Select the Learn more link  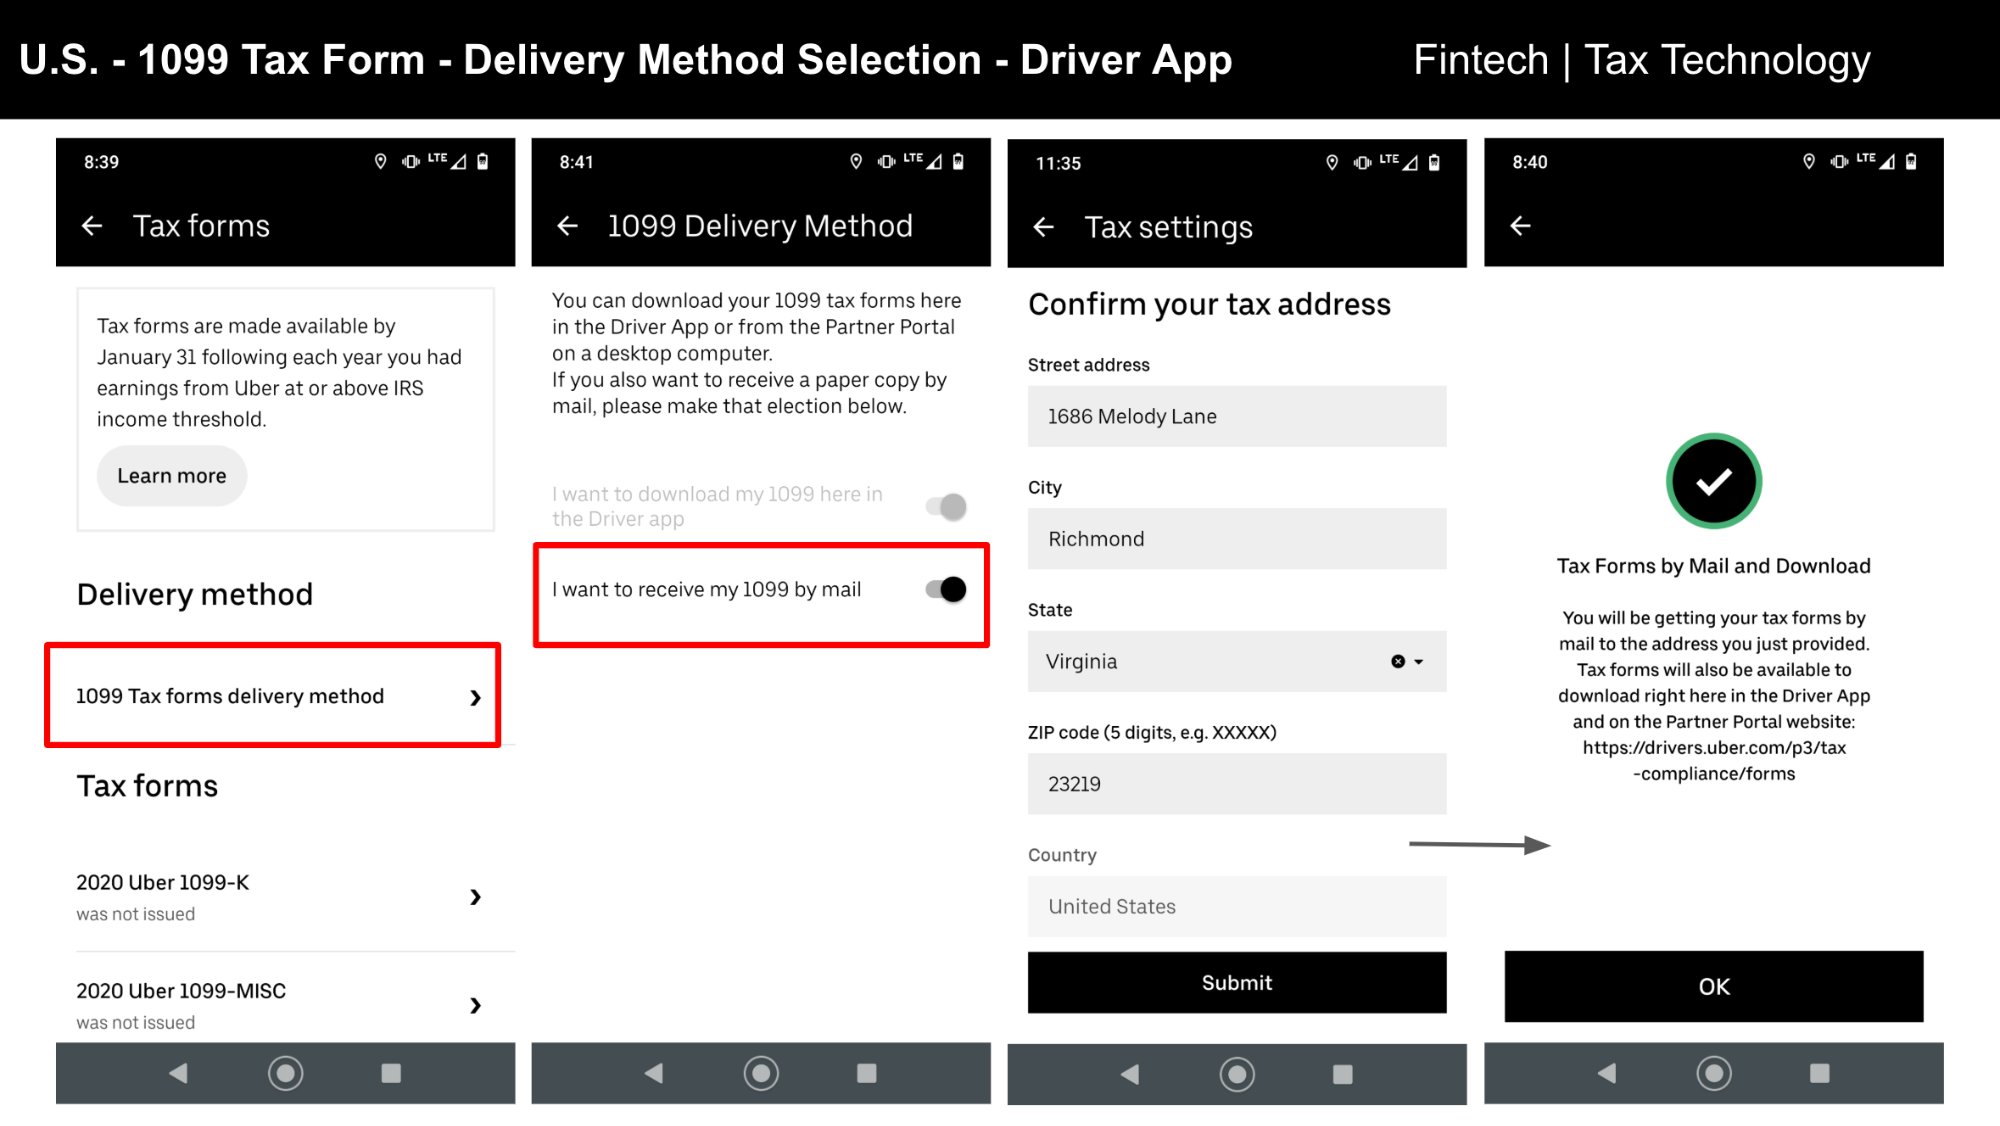(171, 475)
